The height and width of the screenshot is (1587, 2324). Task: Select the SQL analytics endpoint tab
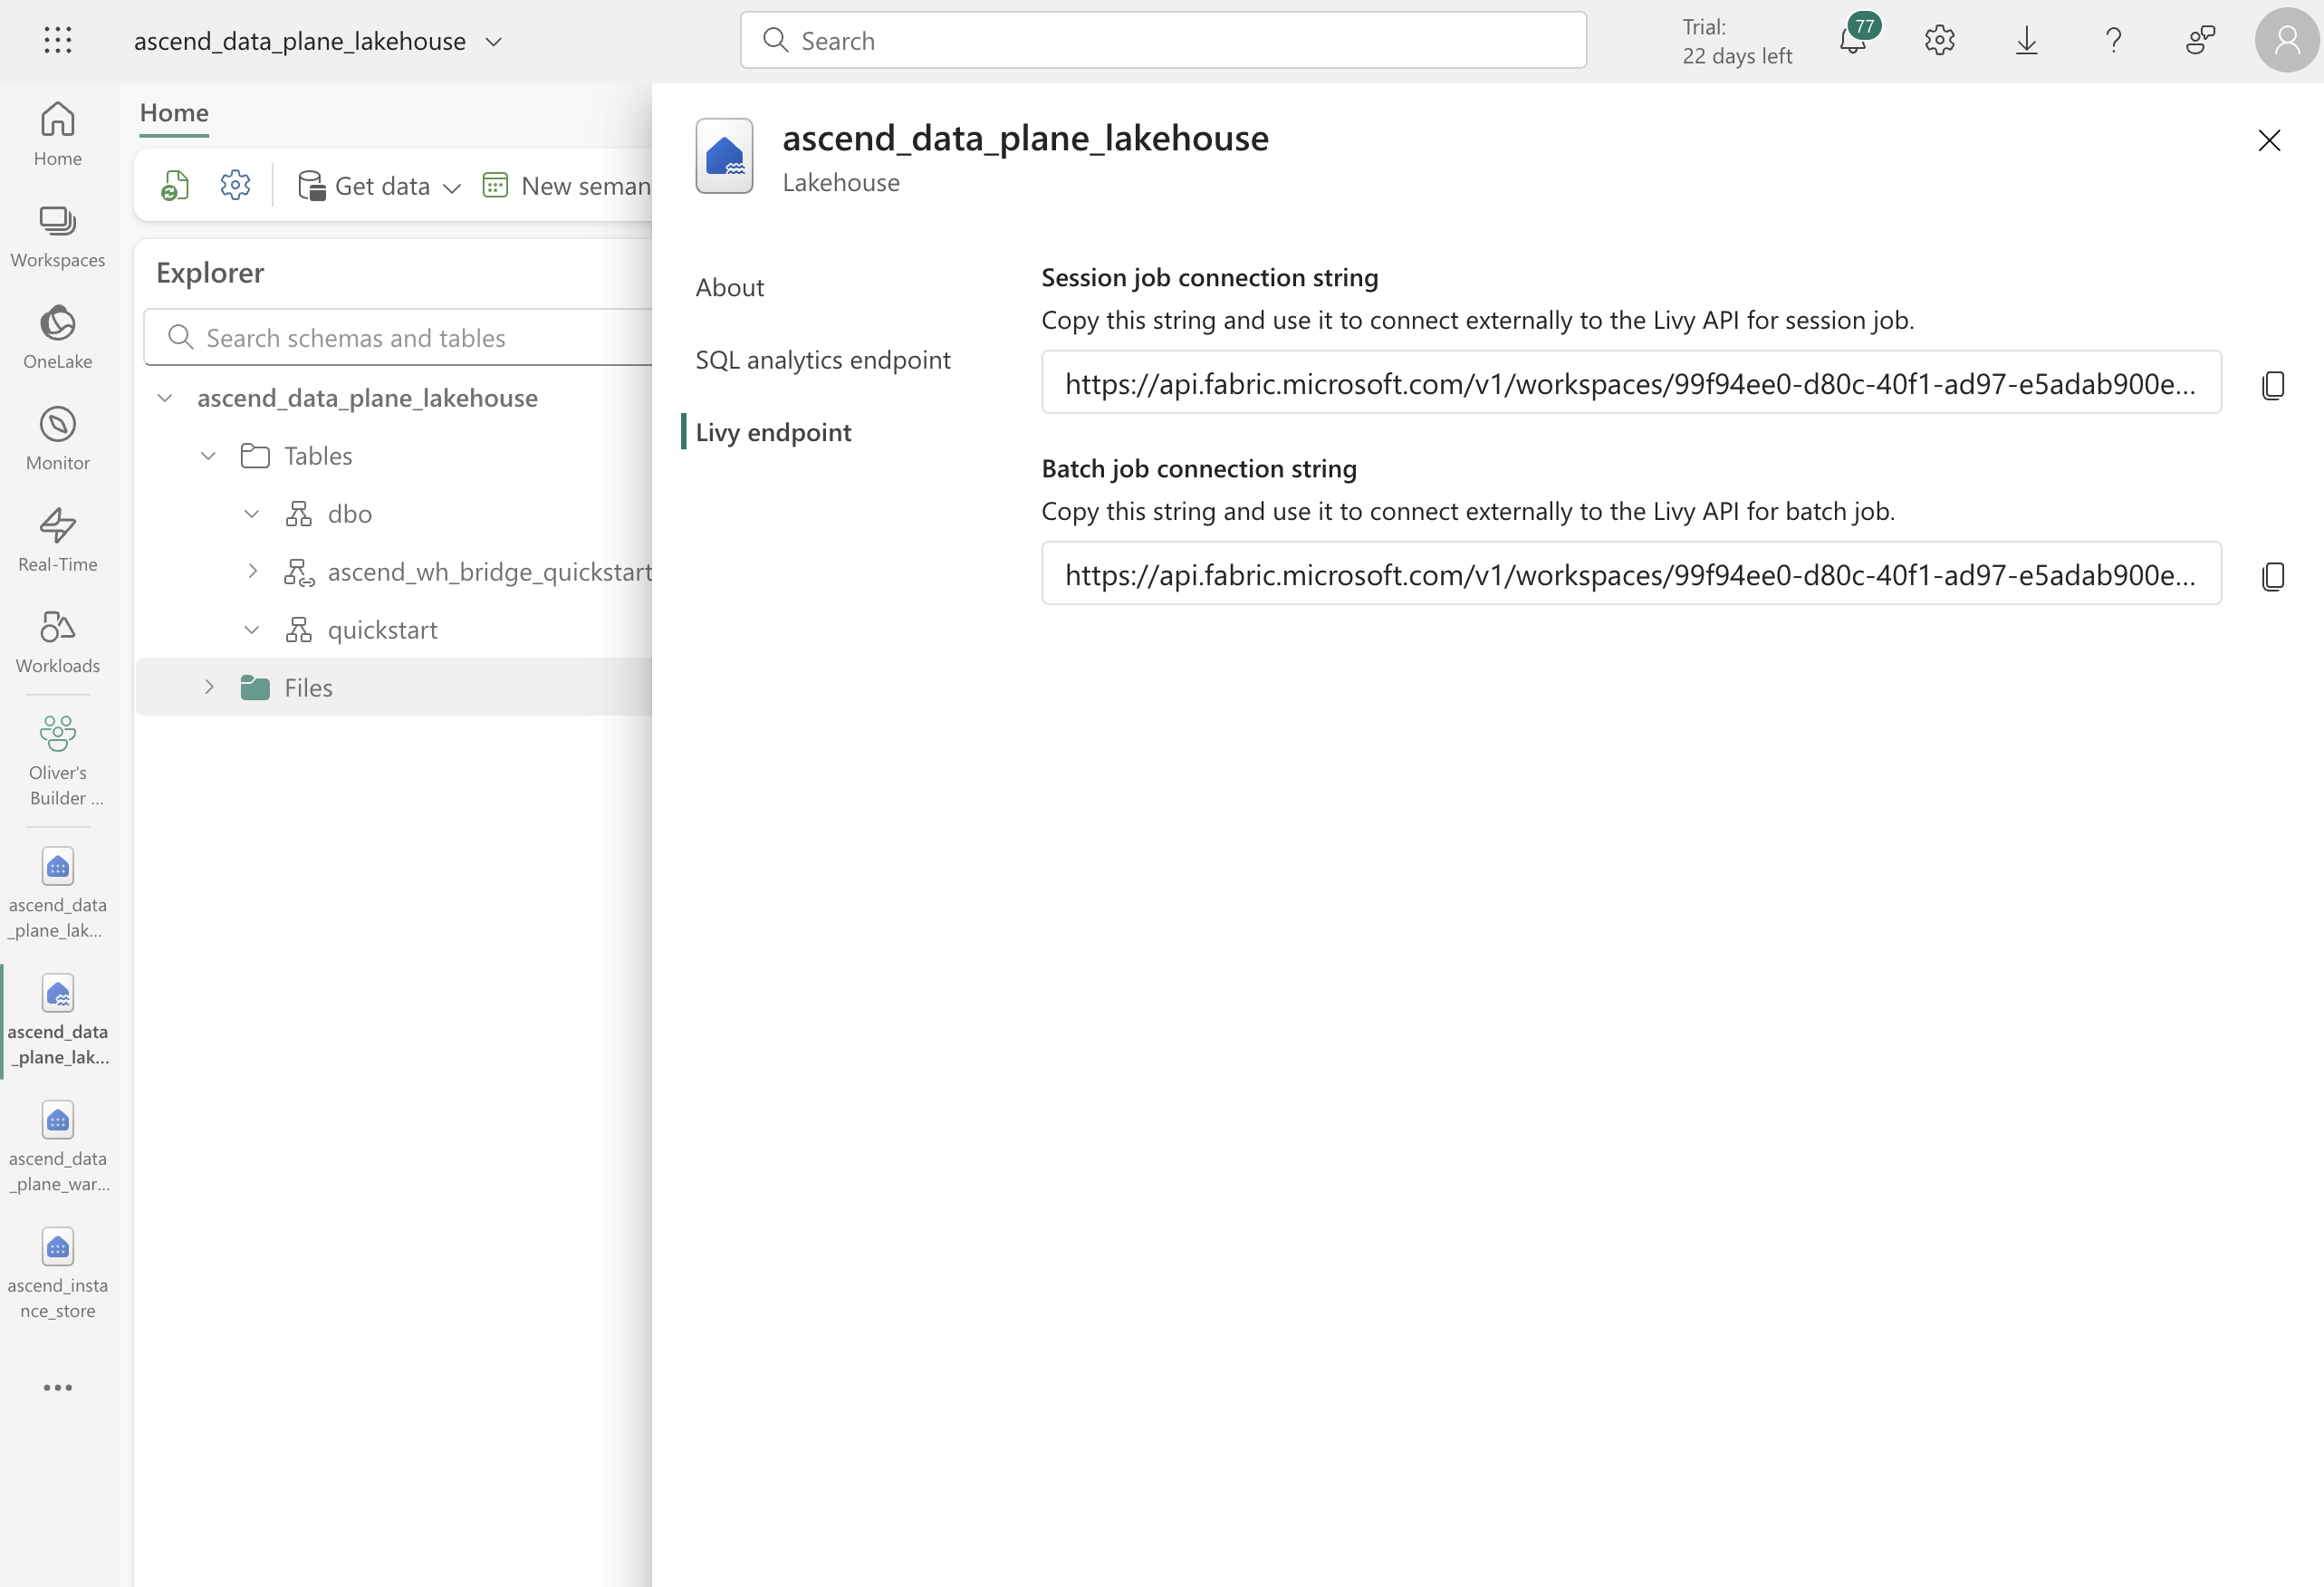(823, 359)
